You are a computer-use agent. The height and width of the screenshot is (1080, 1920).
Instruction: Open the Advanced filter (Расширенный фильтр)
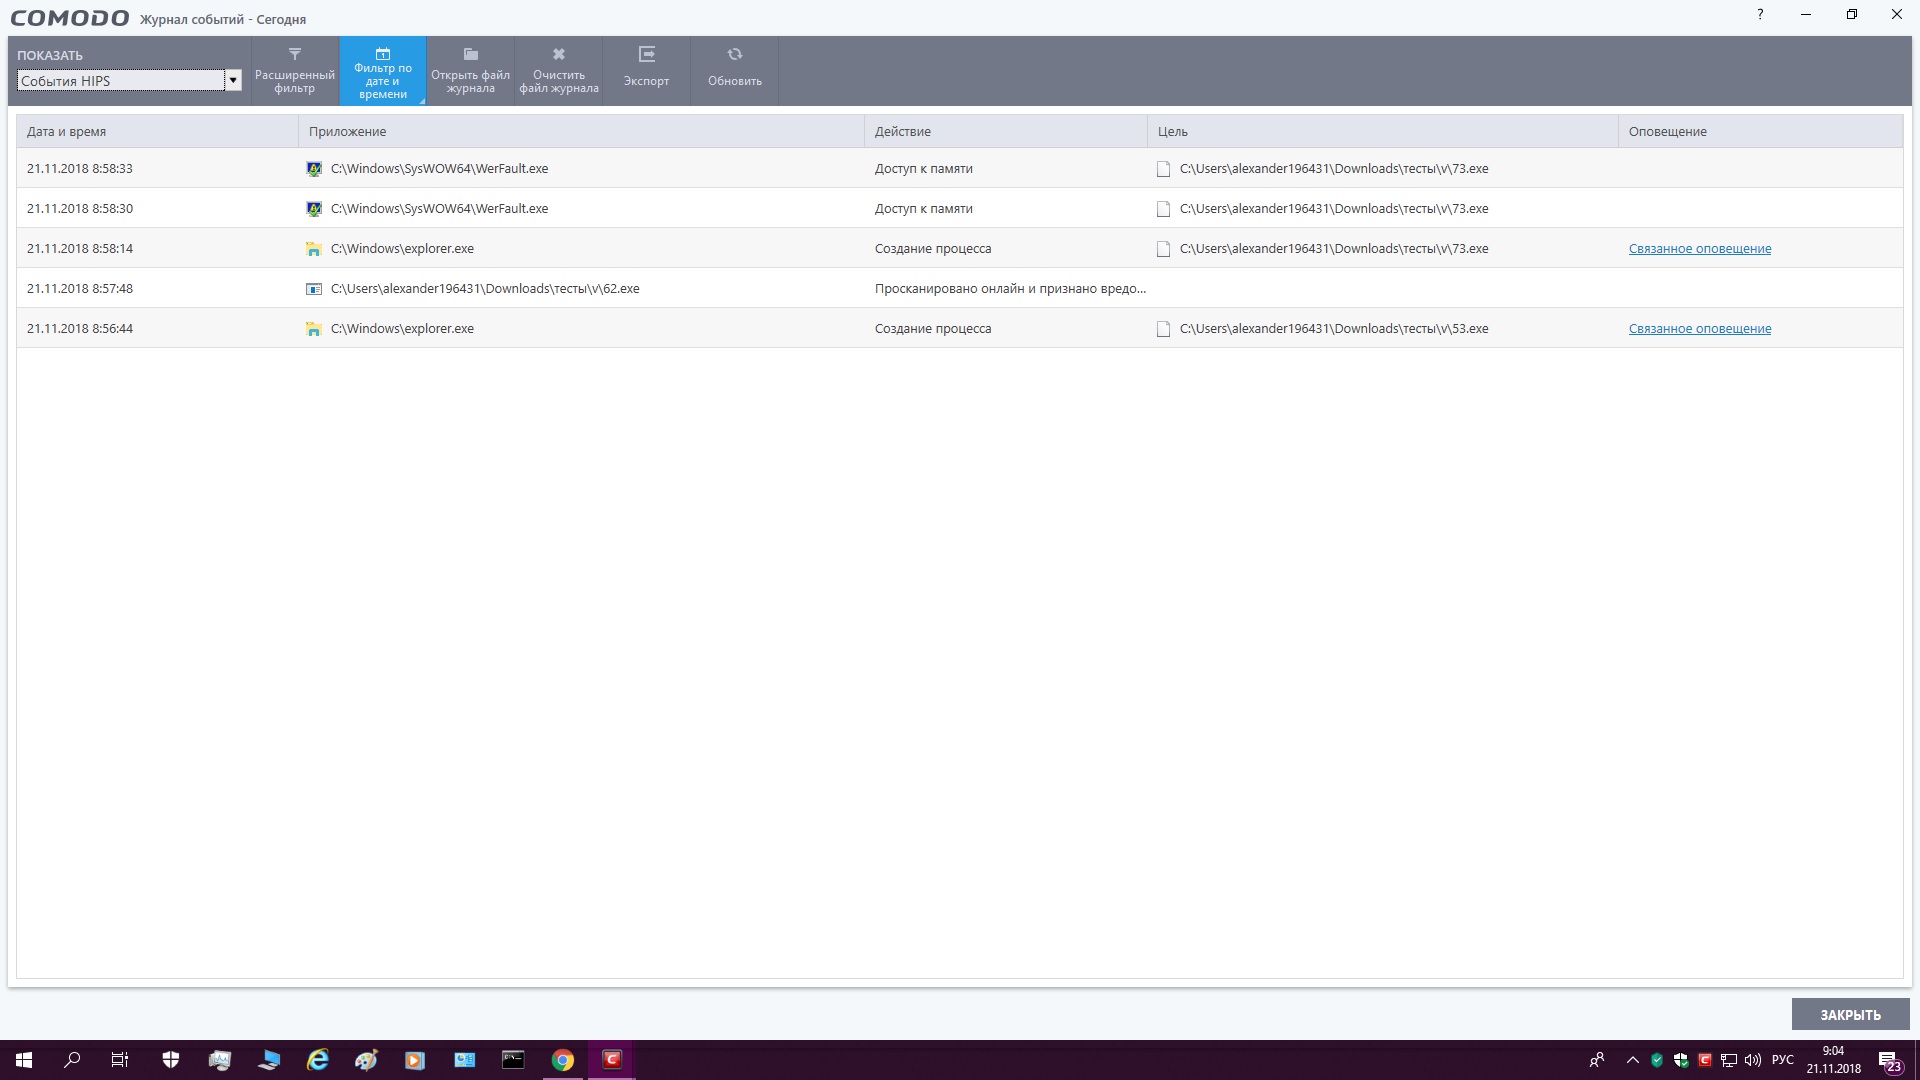(x=295, y=70)
